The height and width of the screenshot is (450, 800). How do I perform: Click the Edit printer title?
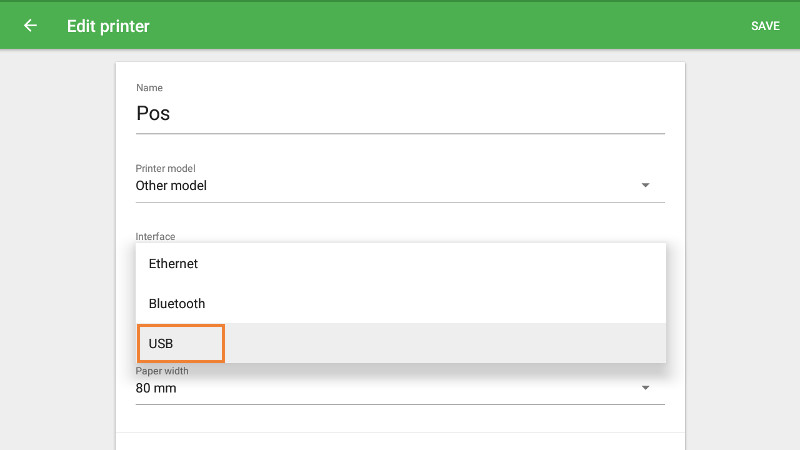tap(108, 26)
